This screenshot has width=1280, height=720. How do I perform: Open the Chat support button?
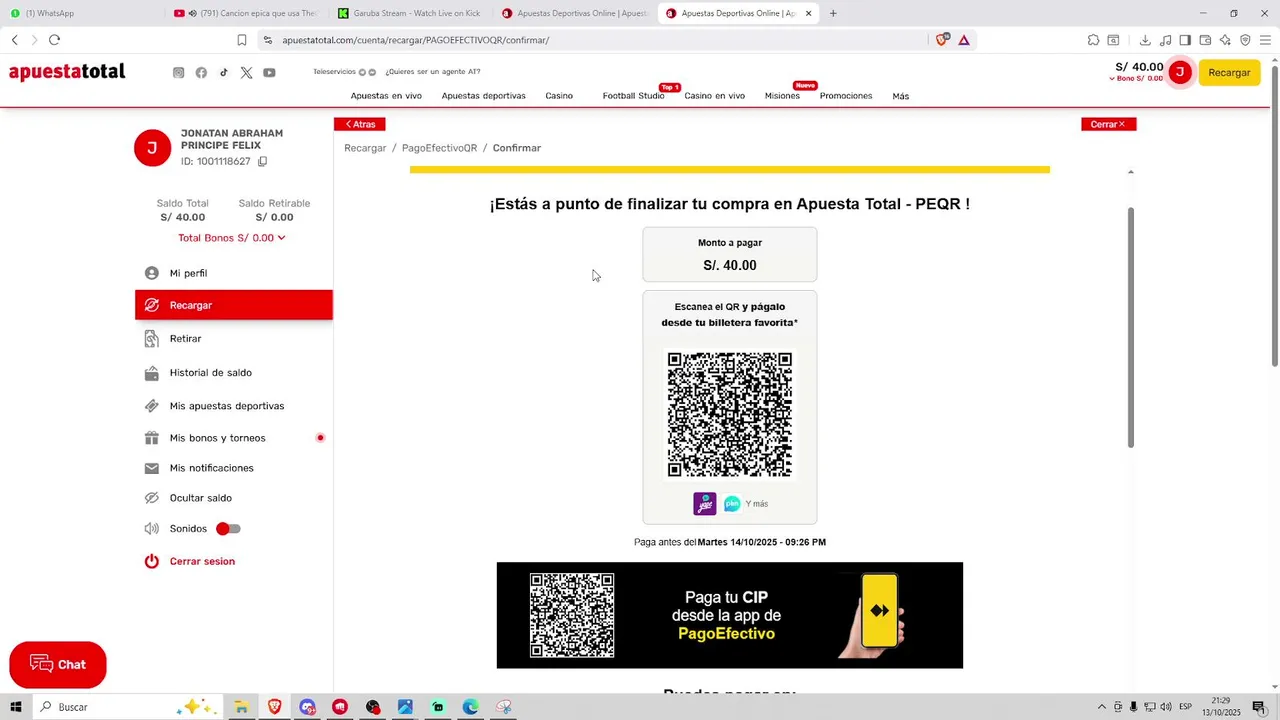pyautogui.click(x=58, y=665)
